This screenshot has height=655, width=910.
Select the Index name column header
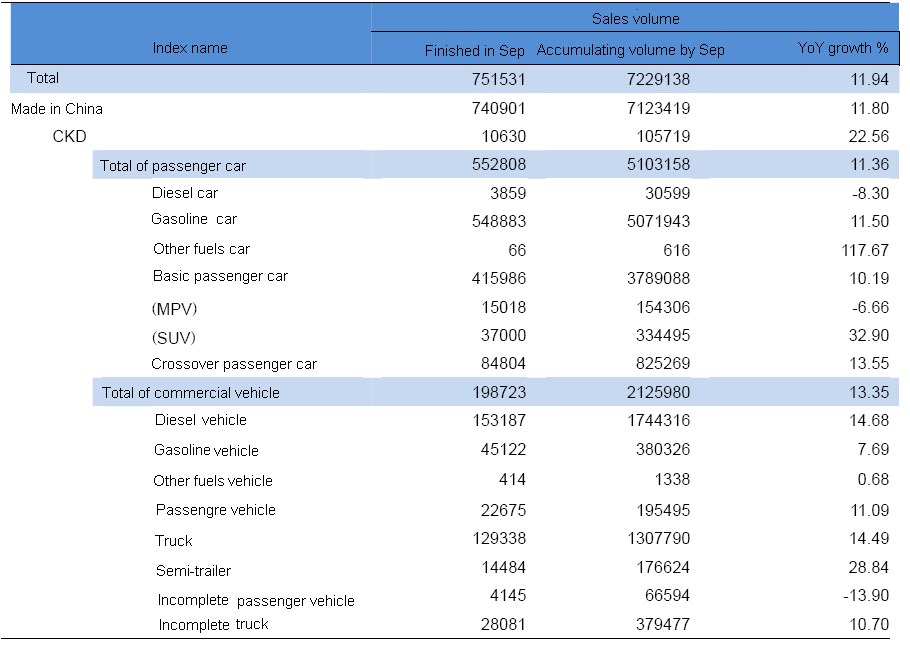click(x=190, y=48)
